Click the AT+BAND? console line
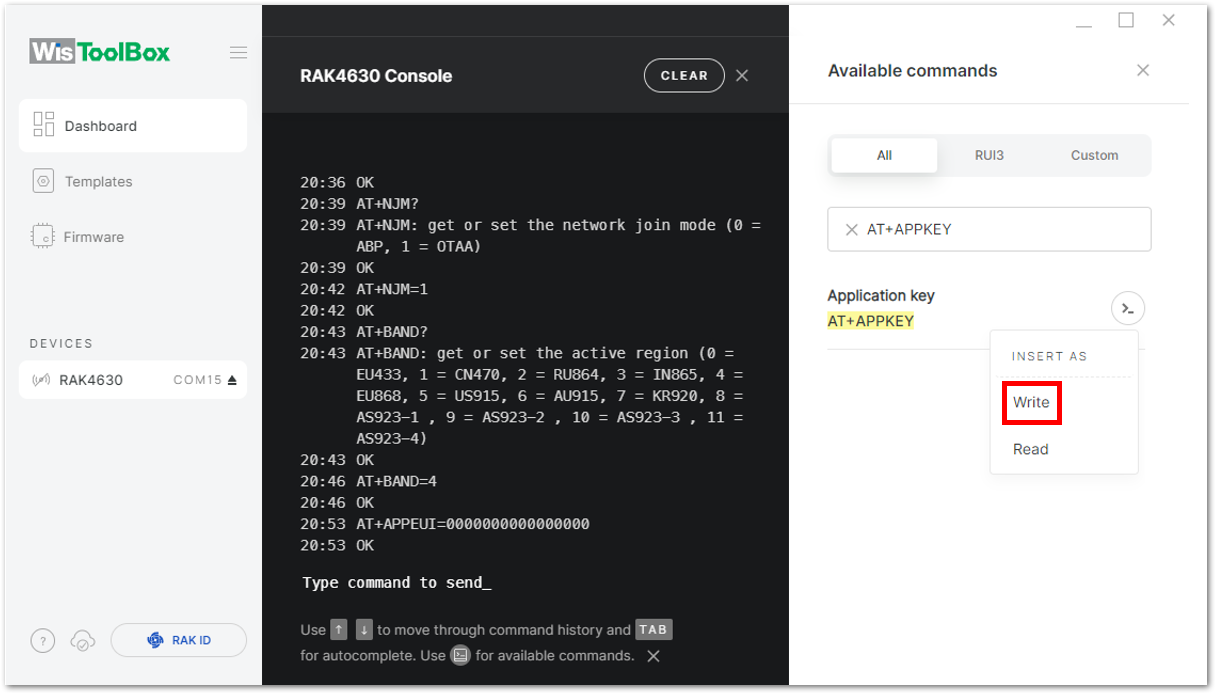Viewport: 1216px width, 694px height. 392,332
